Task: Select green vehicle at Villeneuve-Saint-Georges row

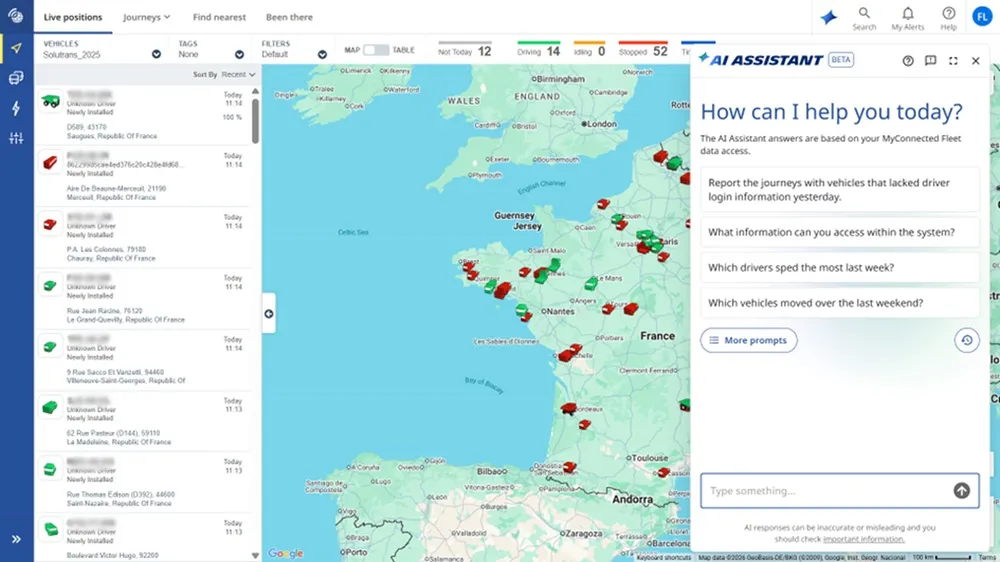Action: tap(50, 346)
